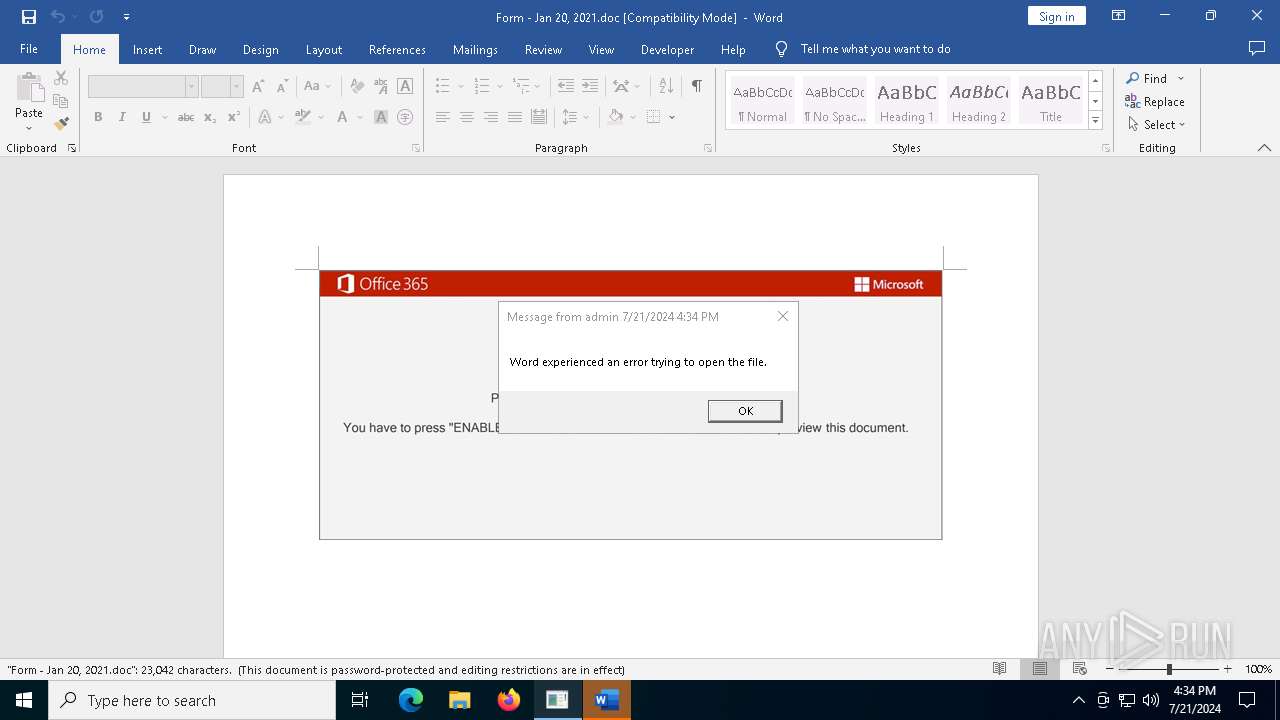
Task: Click the Sign in button
Action: [1056, 16]
